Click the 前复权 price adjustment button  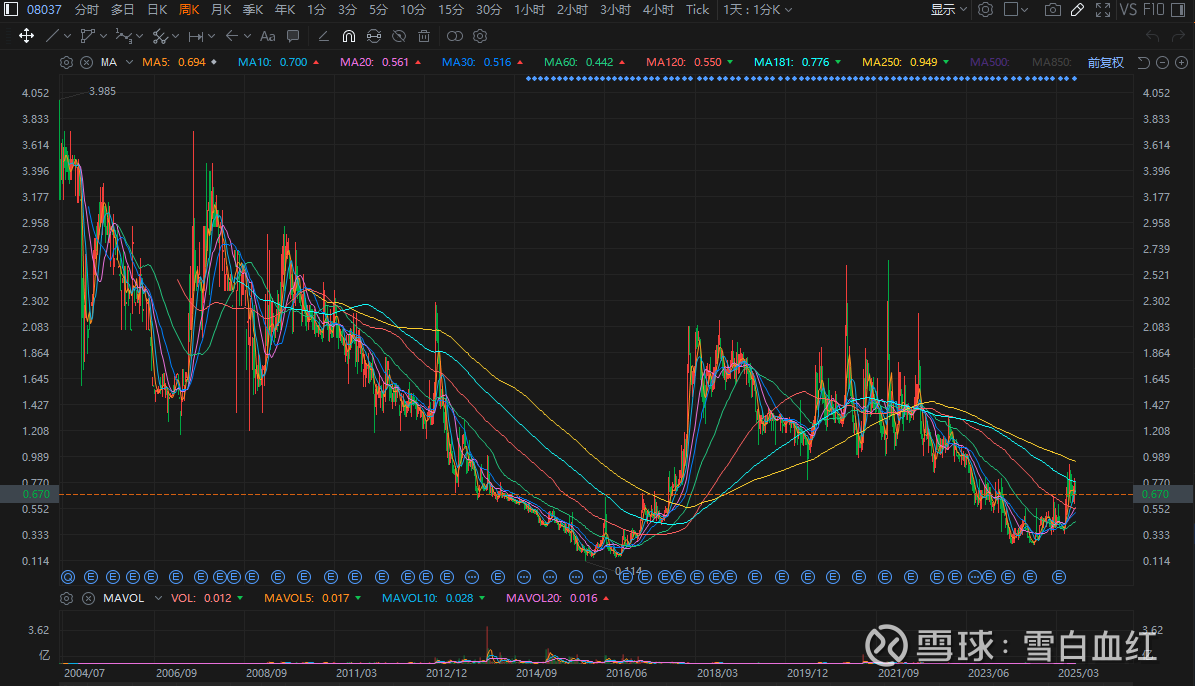(1106, 63)
